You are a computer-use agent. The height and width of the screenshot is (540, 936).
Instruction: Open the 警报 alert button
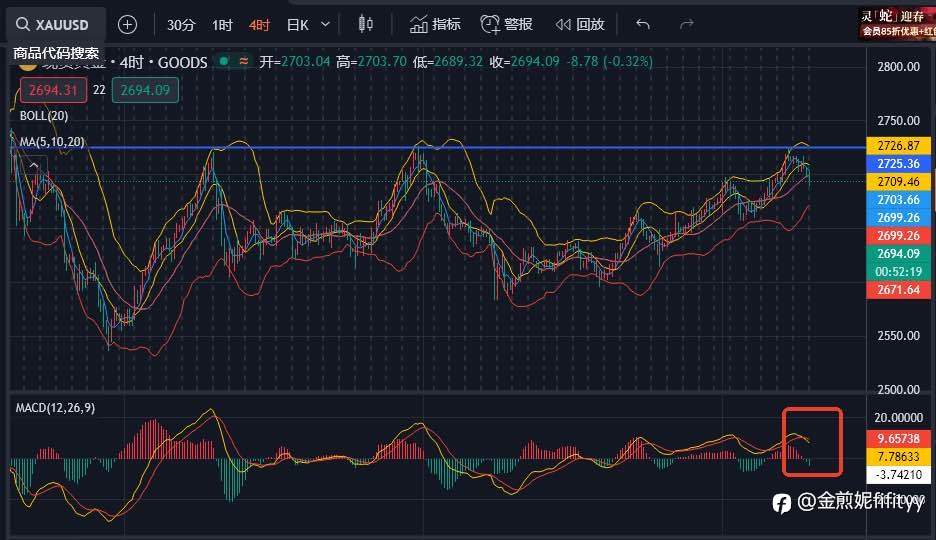[506, 24]
